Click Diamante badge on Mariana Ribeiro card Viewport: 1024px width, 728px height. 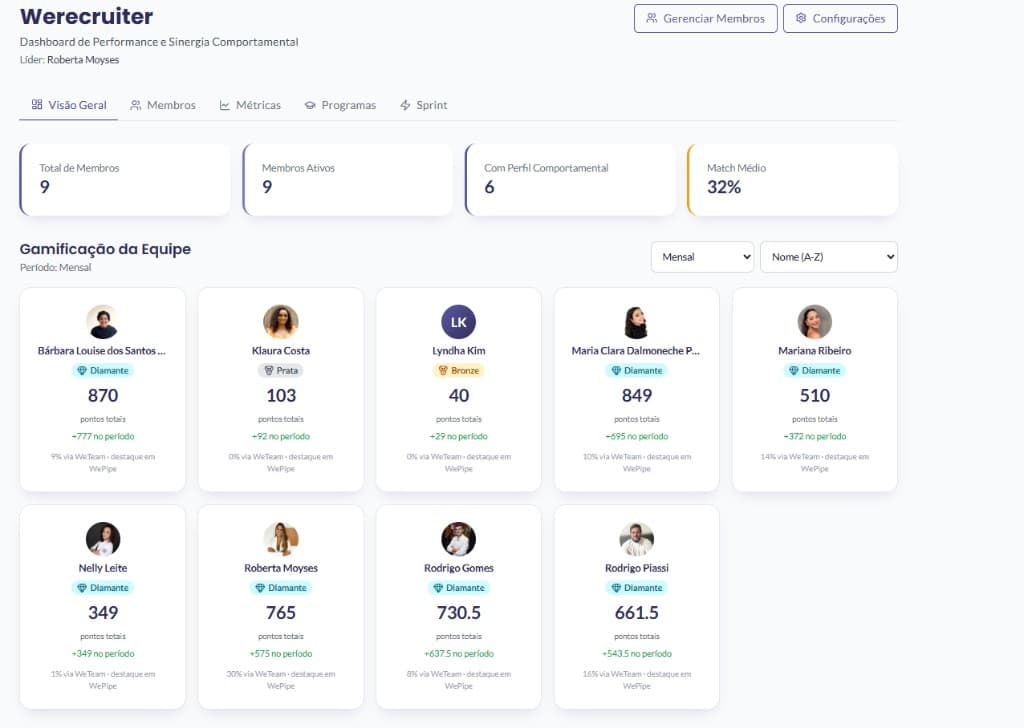pyautogui.click(x=814, y=371)
